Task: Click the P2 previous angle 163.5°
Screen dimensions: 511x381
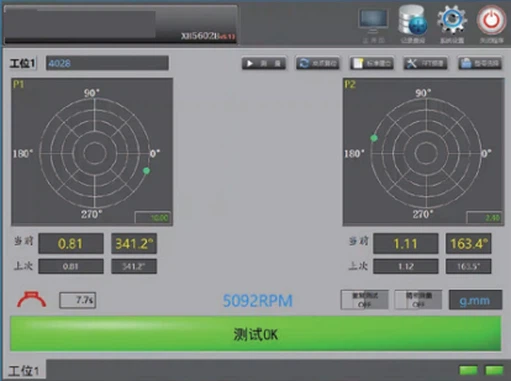Action: (469, 266)
